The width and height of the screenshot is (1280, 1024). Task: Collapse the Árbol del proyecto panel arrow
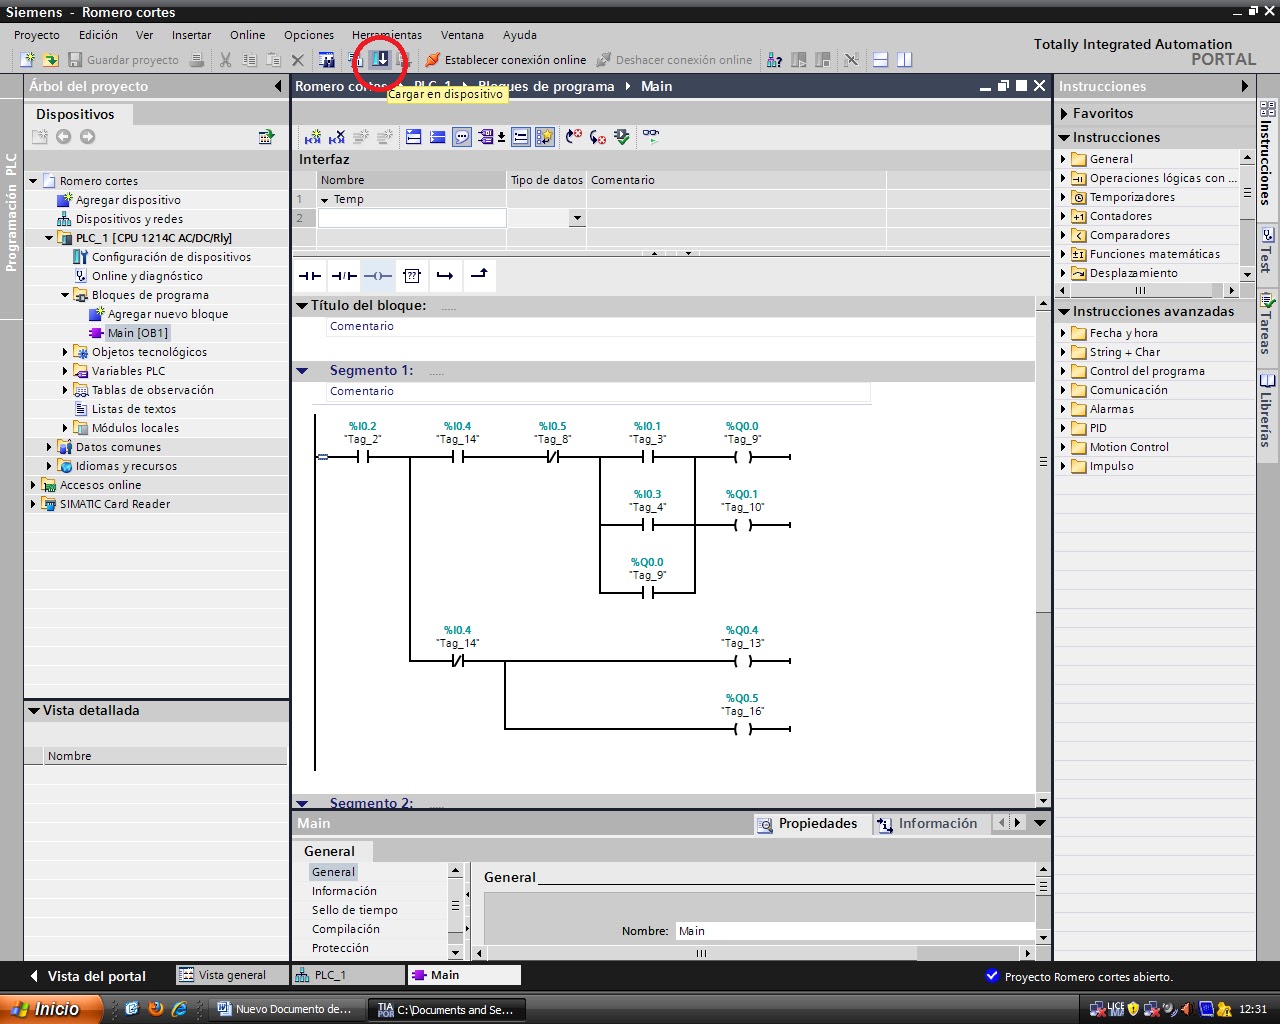pyautogui.click(x=278, y=86)
